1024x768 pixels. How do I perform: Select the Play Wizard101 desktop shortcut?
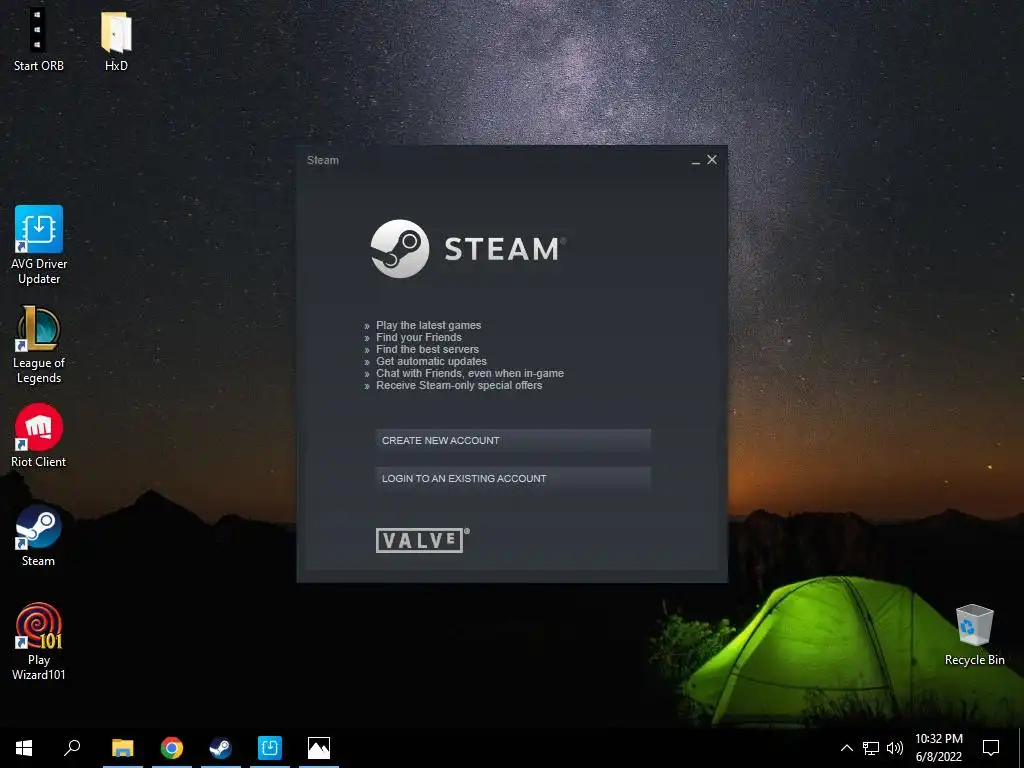pyautogui.click(x=39, y=642)
